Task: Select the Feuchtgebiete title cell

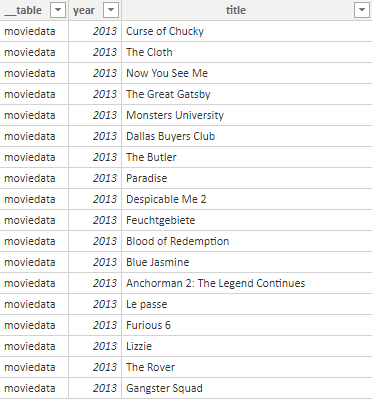Action: pyautogui.click(x=247, y=220)
